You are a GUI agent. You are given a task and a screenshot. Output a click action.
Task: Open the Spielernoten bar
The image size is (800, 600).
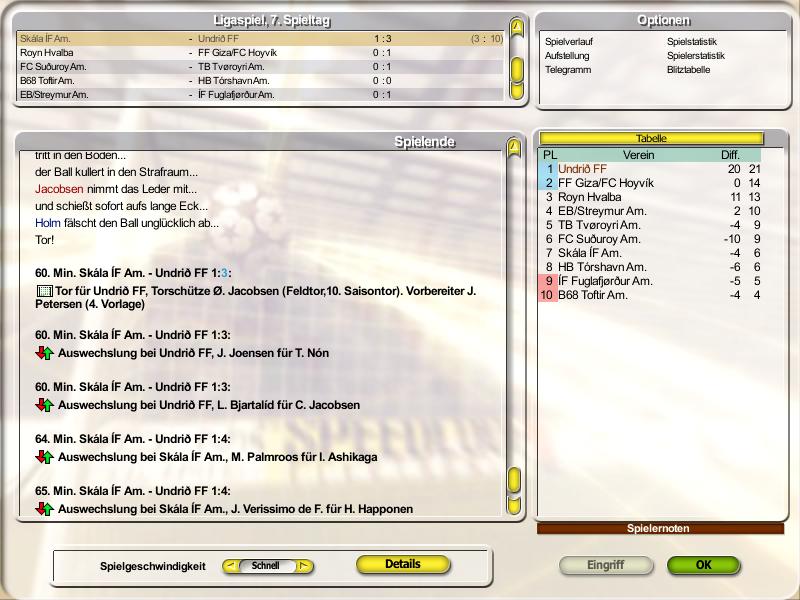[660, 529]
